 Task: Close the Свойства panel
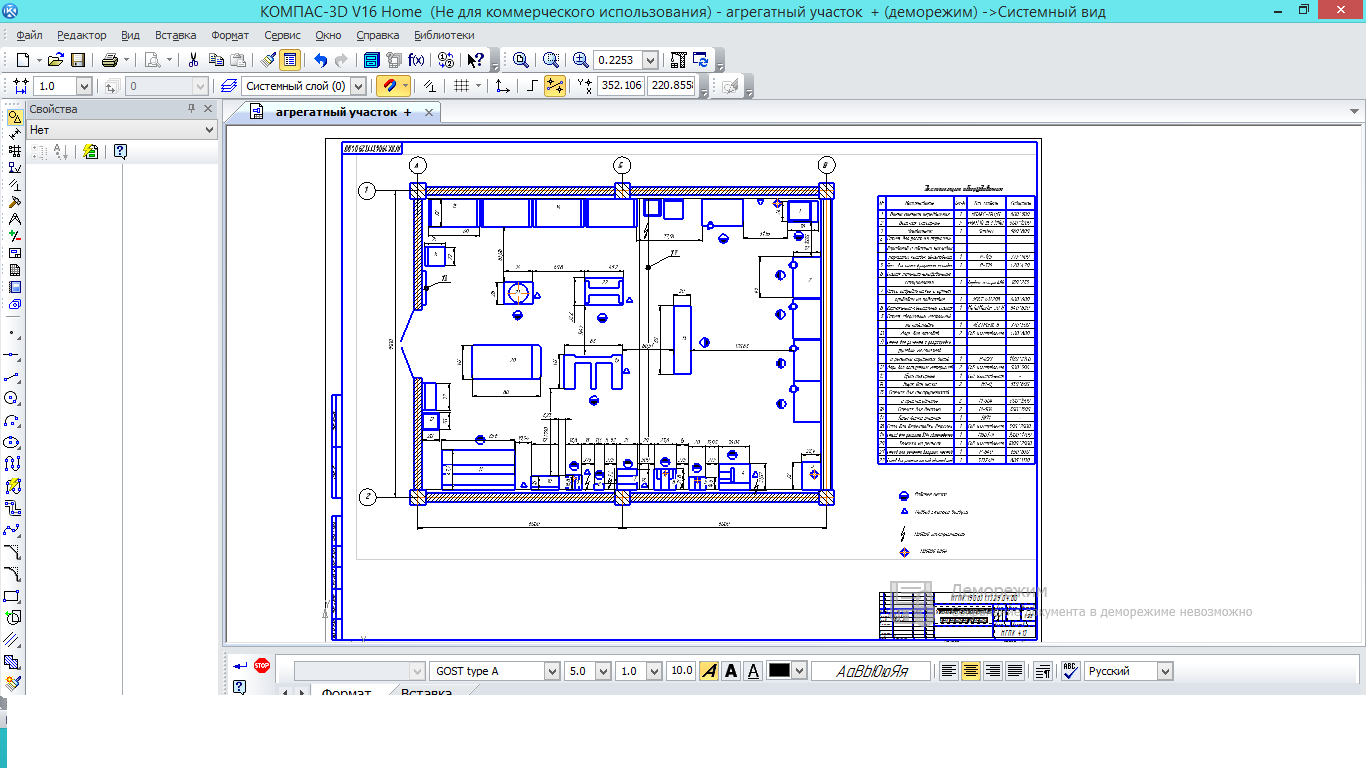pyautogui.click(x=208, y=109)
